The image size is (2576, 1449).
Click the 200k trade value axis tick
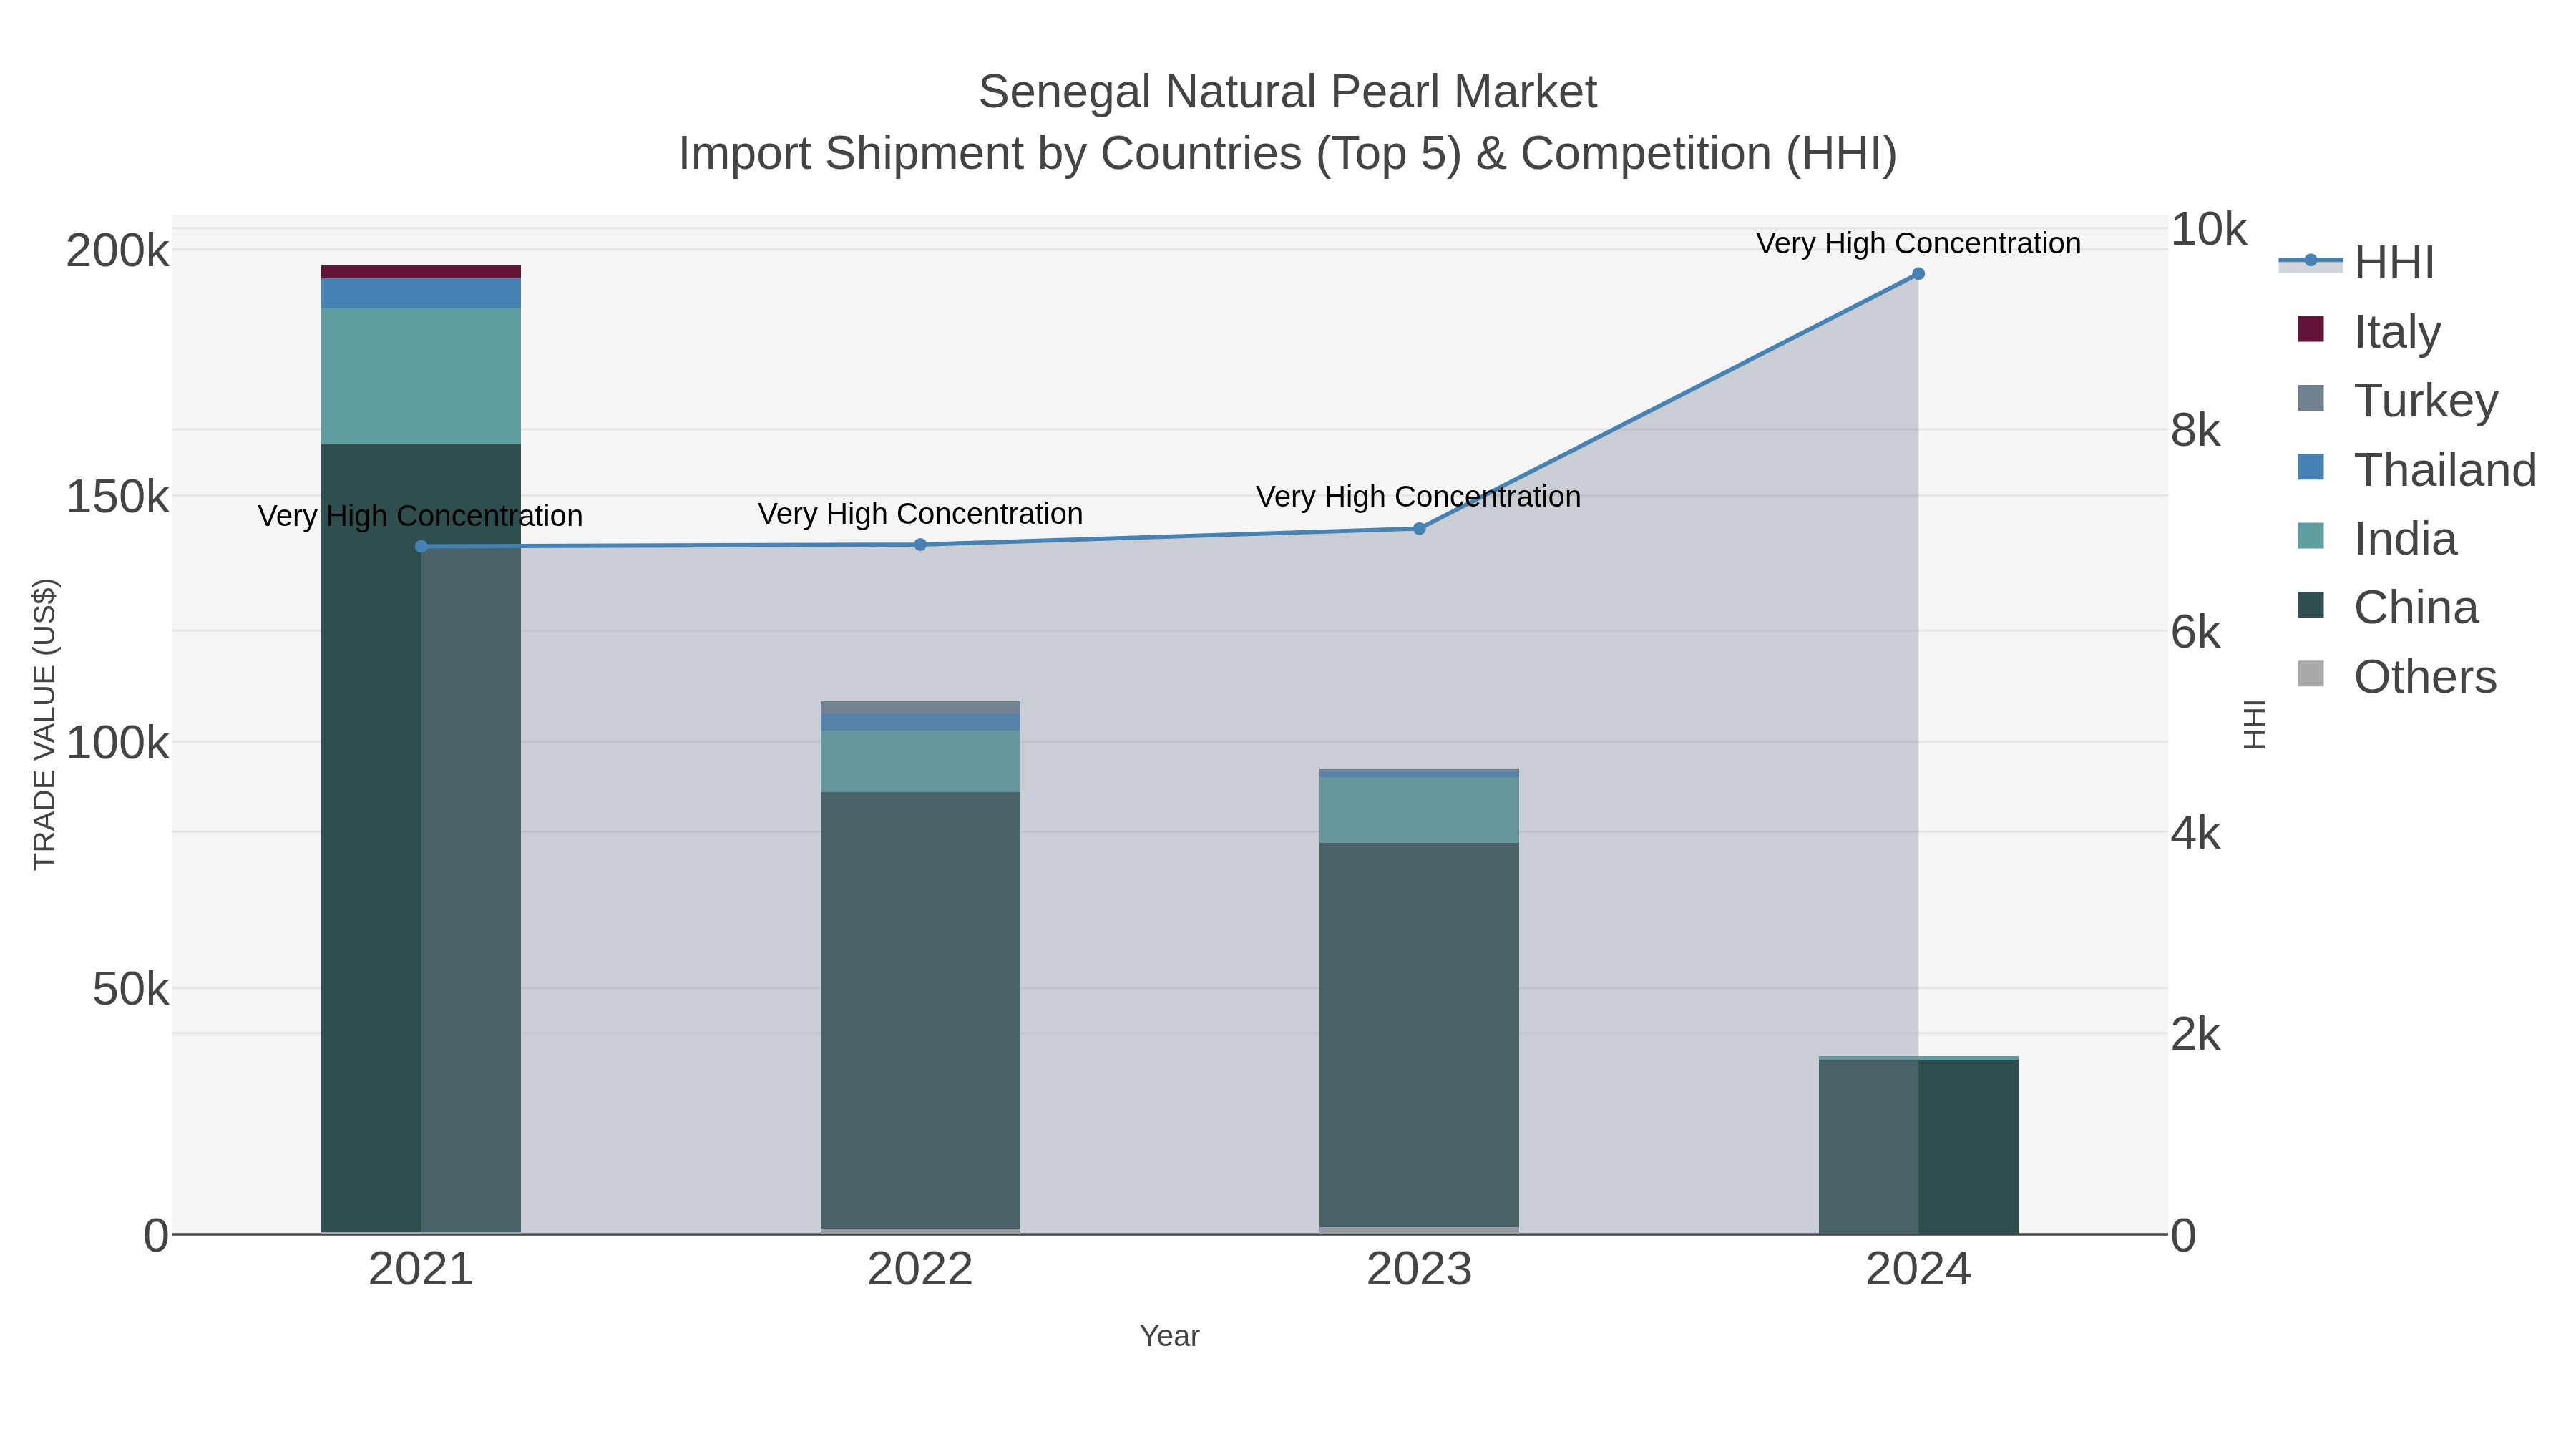point(118,250)
